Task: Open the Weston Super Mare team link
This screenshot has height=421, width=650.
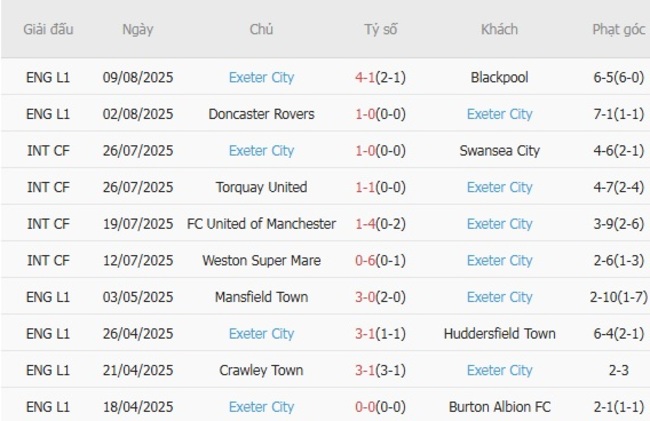Action: (261, 260)
